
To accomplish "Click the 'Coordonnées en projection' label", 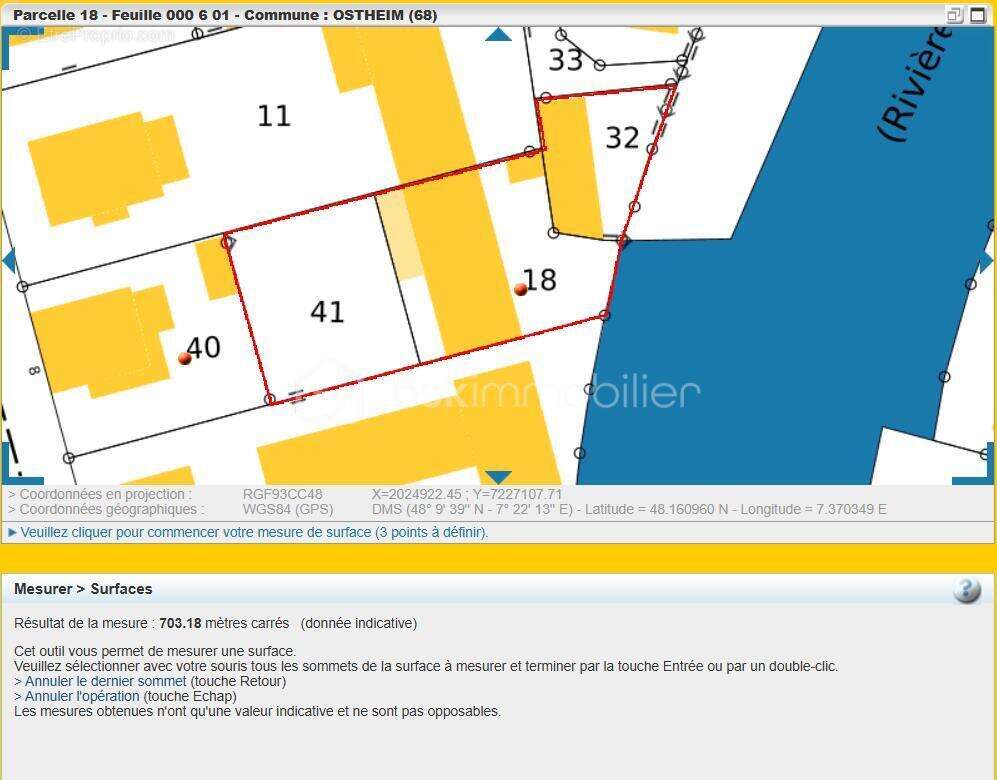I will tap(100, 494).
